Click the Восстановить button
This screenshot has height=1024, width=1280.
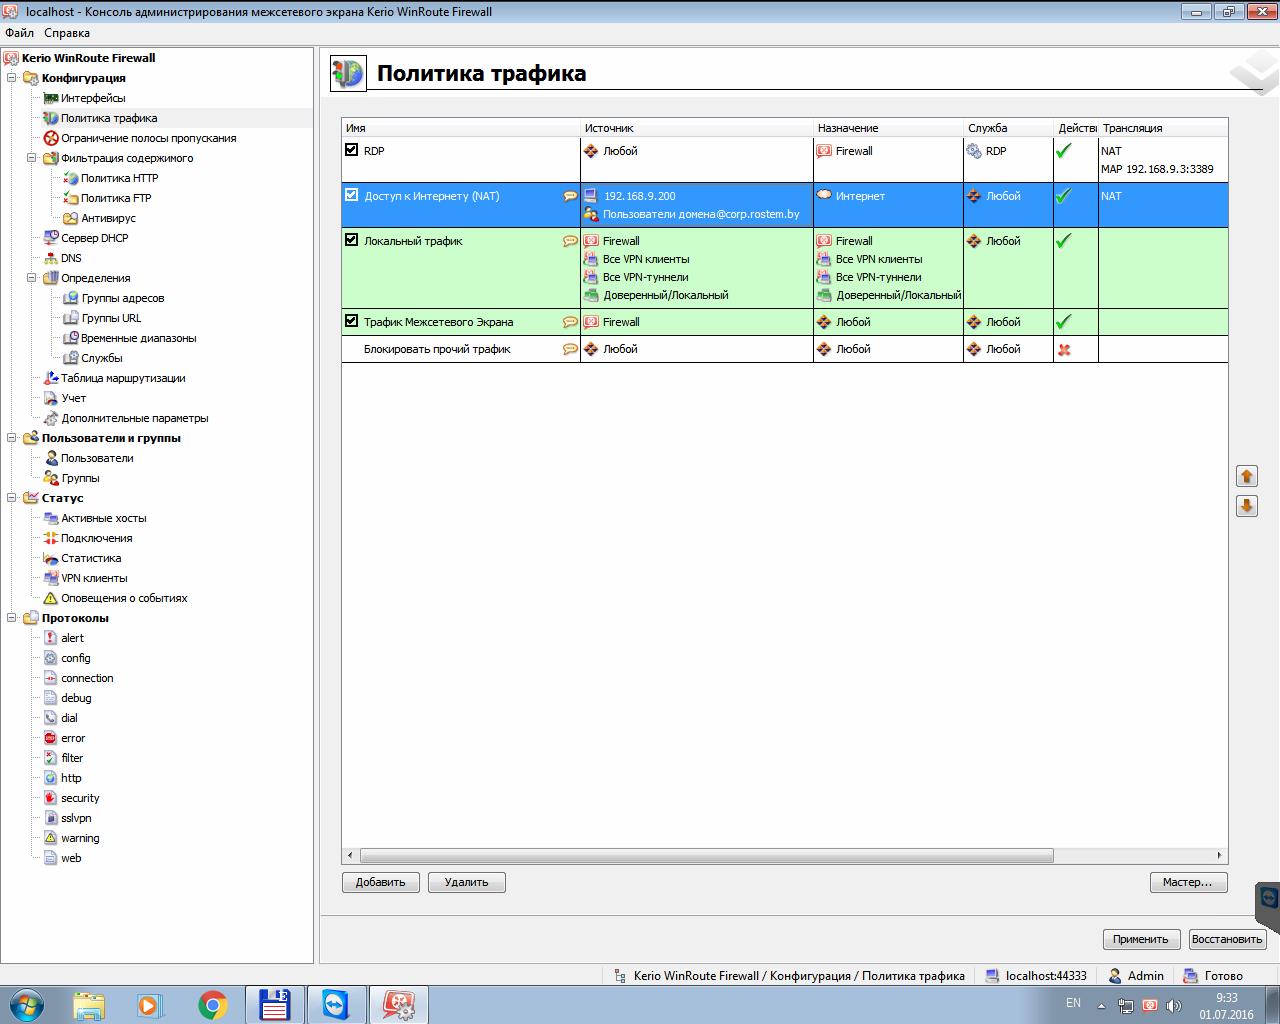pyautogui.click(x=1227, y=939)
